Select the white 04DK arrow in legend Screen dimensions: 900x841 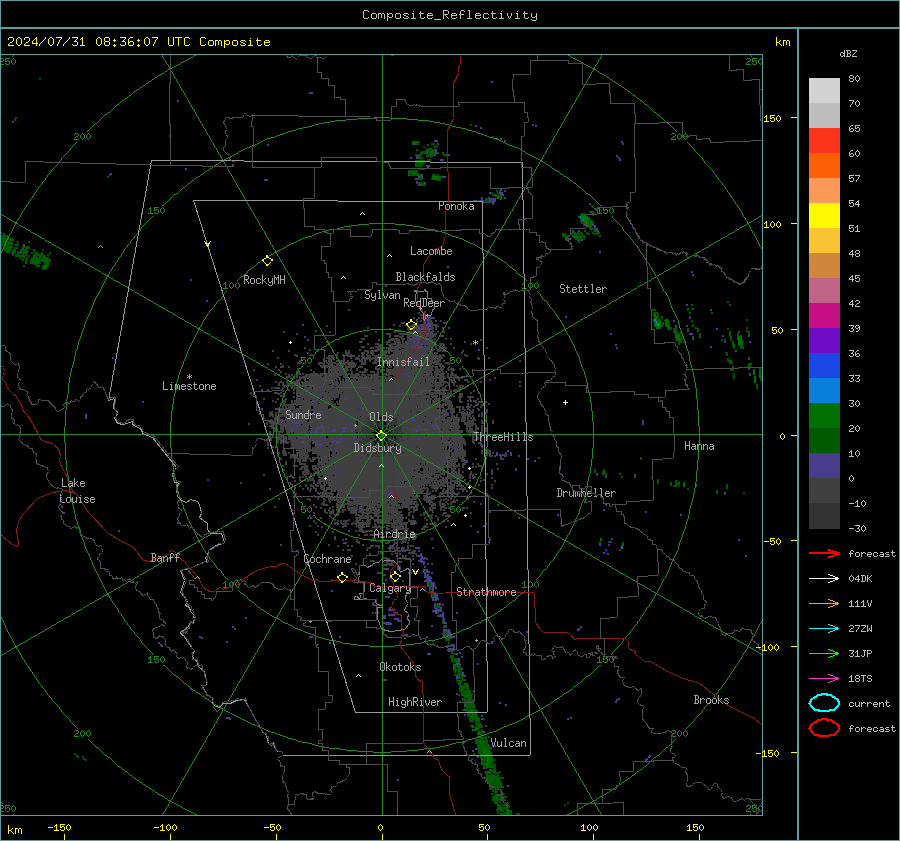(824, 578)
